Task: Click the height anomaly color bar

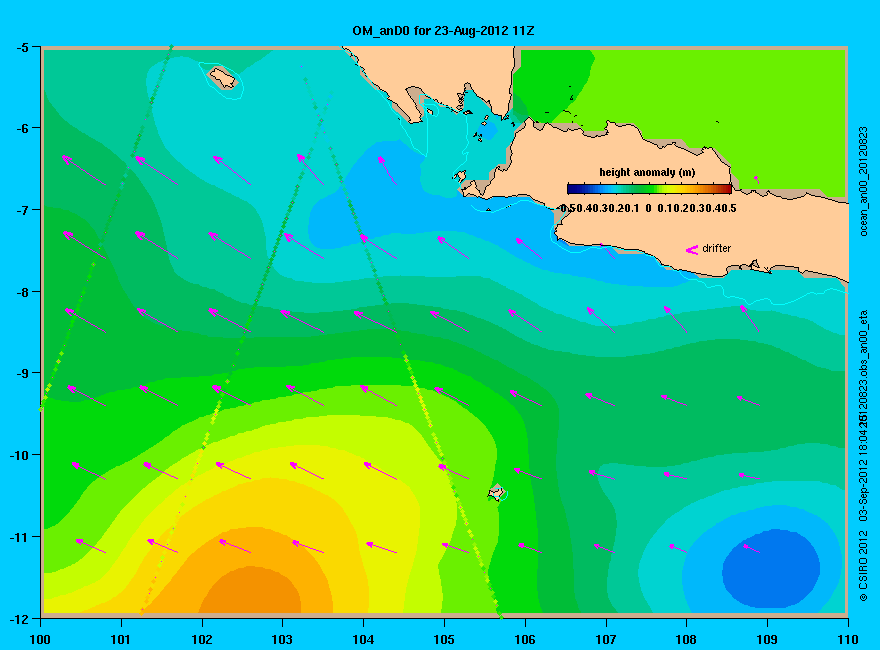Action: tap(649, 189)
